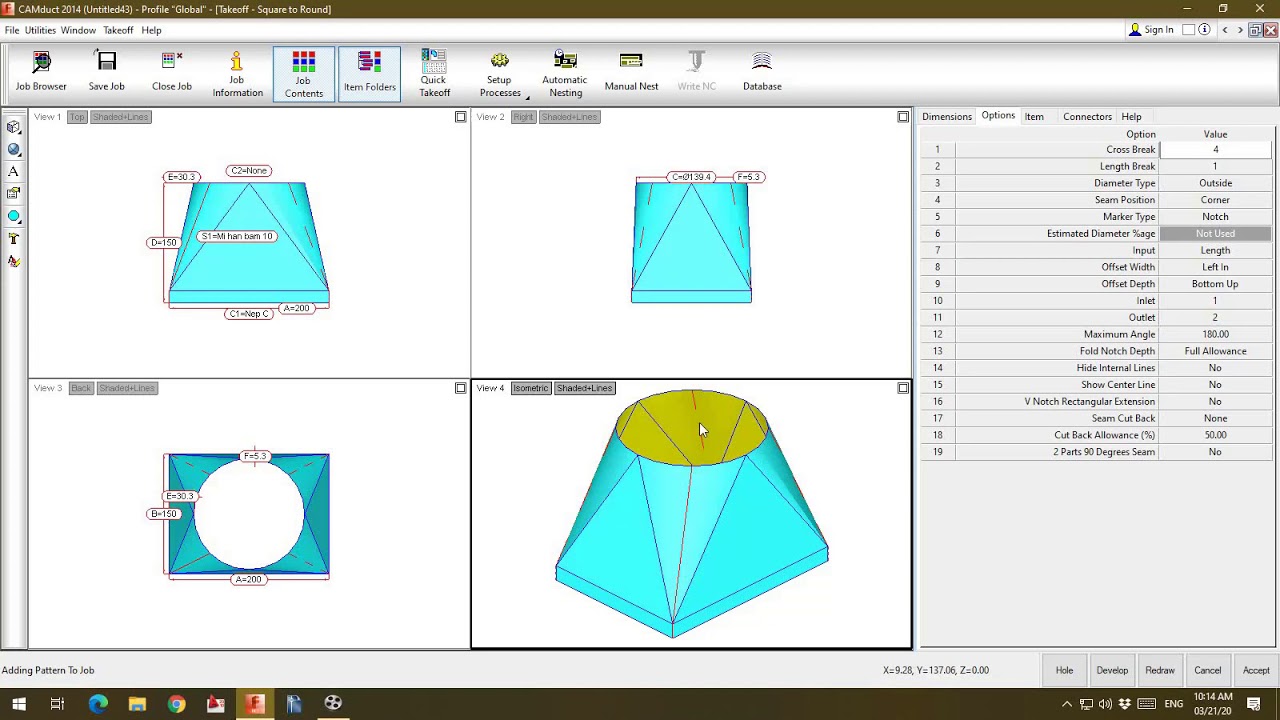Click the Hole button

(x=1064, y=670)
